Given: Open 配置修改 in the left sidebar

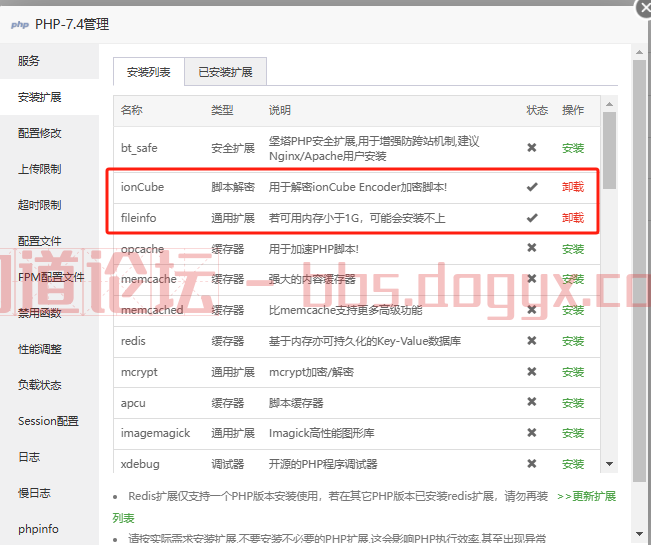Looking at the screenshot, I should [40, 133].
